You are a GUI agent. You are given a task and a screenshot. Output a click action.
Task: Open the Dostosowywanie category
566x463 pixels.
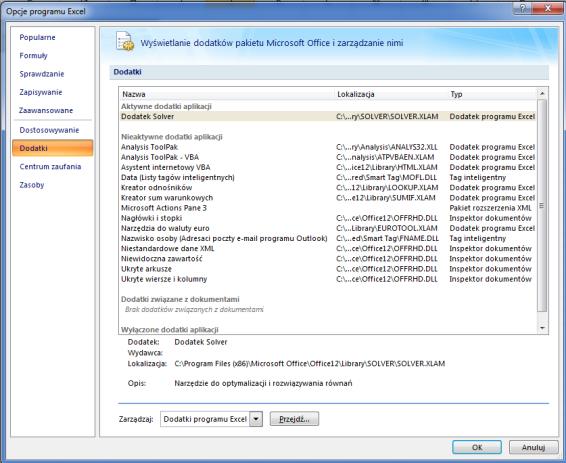(49, 130)
